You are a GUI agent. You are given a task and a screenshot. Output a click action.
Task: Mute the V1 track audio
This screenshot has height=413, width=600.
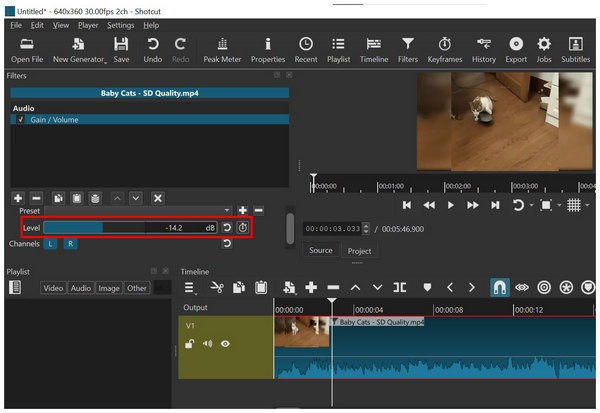click(208, 344)
